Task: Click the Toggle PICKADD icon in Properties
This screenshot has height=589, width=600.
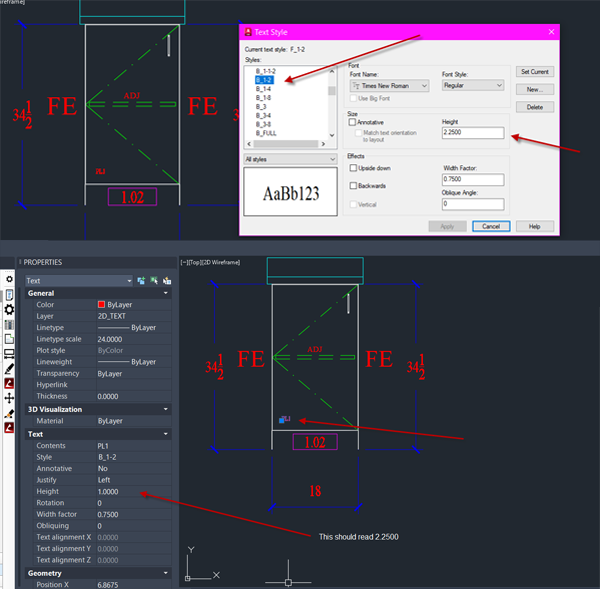Action: (142, 281)
